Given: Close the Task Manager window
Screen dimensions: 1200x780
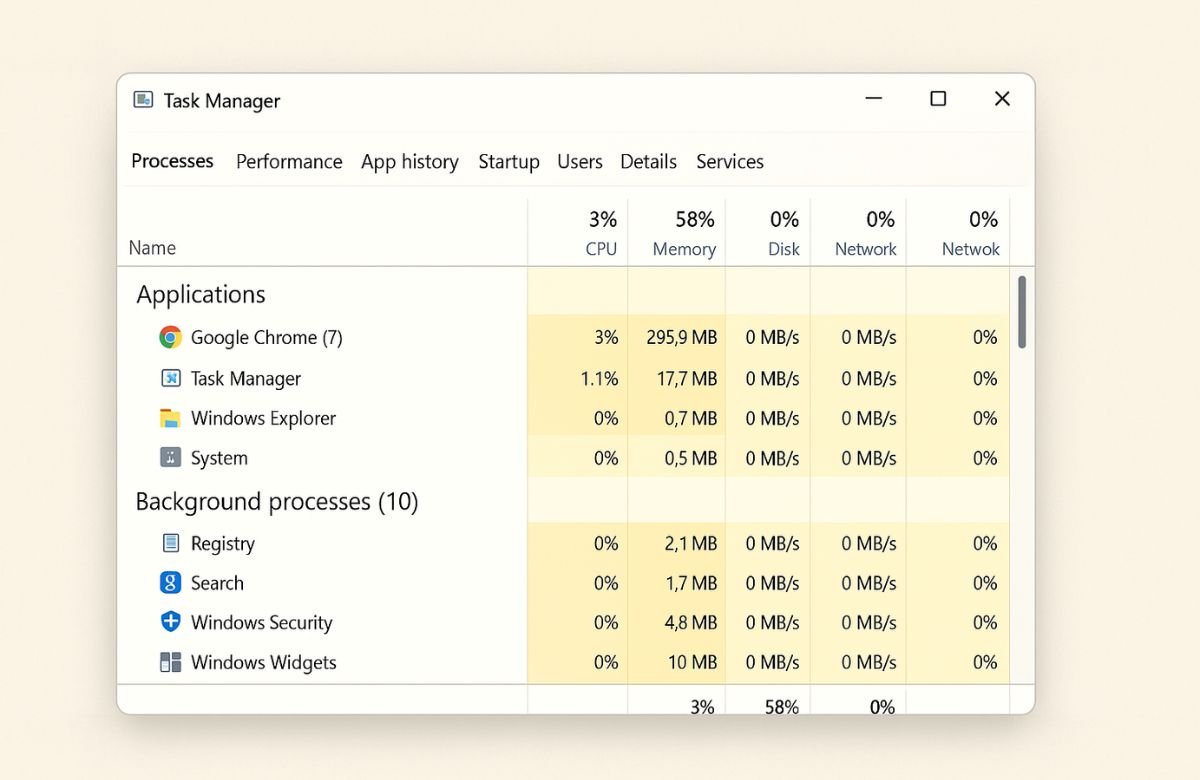Looking at the screenshot, I should 1002,99.
